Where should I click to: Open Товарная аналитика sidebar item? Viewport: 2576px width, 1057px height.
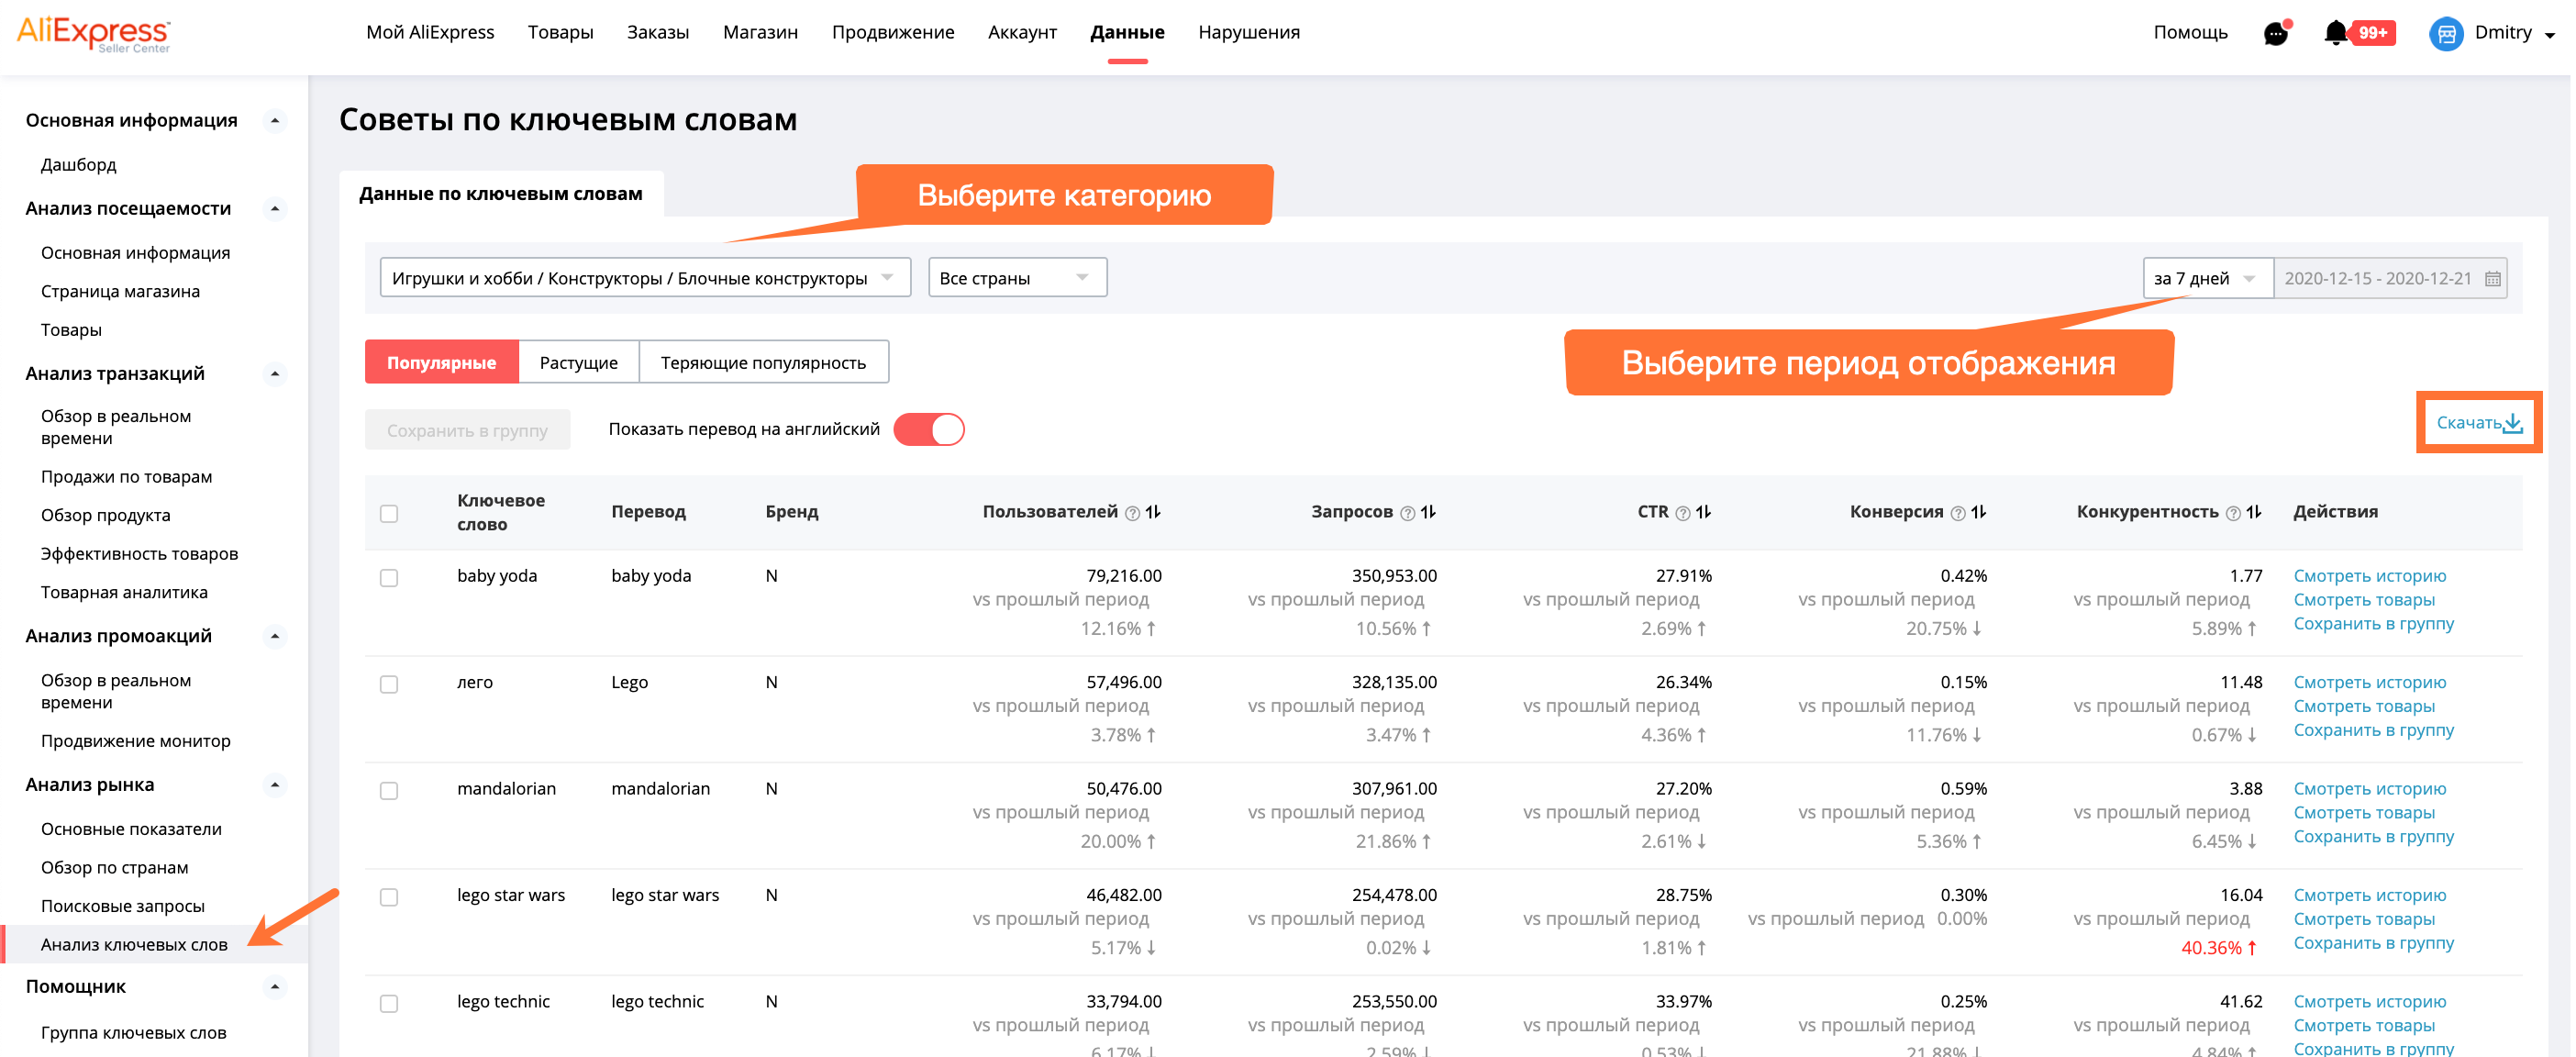coord(125,593)
